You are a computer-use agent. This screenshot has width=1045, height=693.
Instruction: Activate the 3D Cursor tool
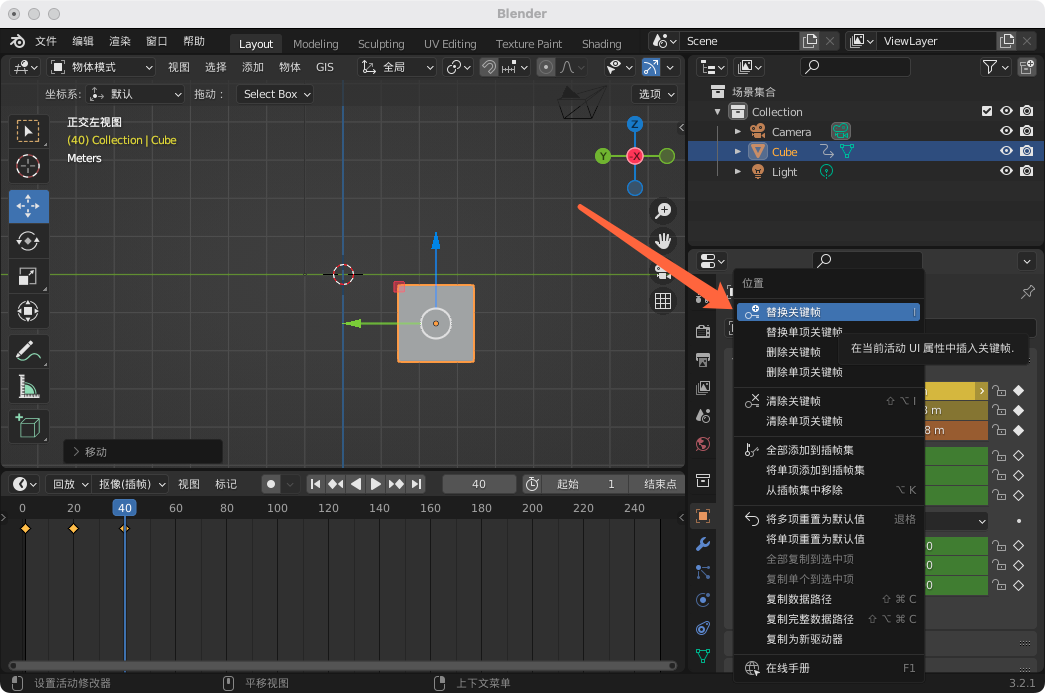pyautogui.click(x=28, y=166)
